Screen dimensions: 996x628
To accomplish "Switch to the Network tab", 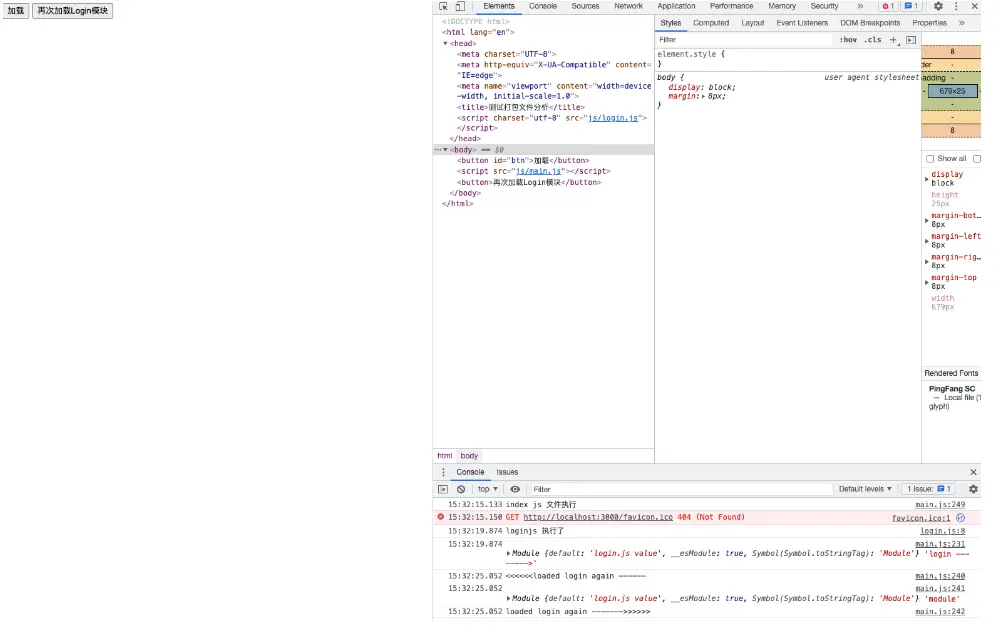I will pyautogui.click(x=628, y=6).
